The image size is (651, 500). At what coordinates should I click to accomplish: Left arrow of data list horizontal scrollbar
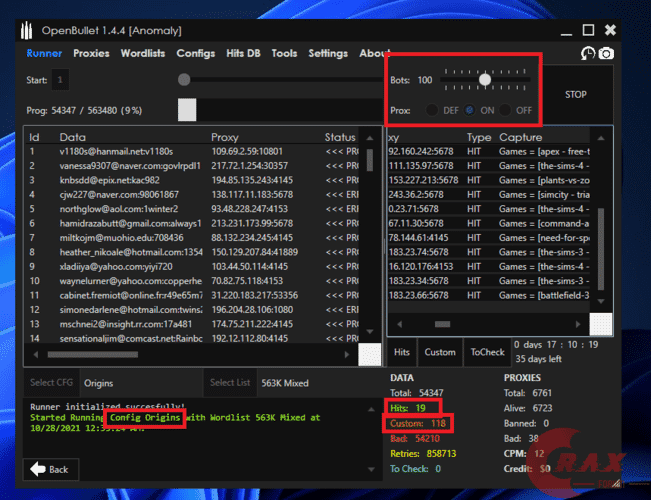point(36,355)
